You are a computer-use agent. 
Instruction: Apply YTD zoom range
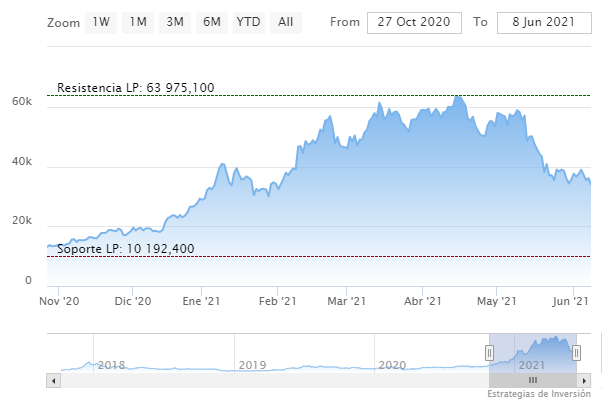(249, 21)
